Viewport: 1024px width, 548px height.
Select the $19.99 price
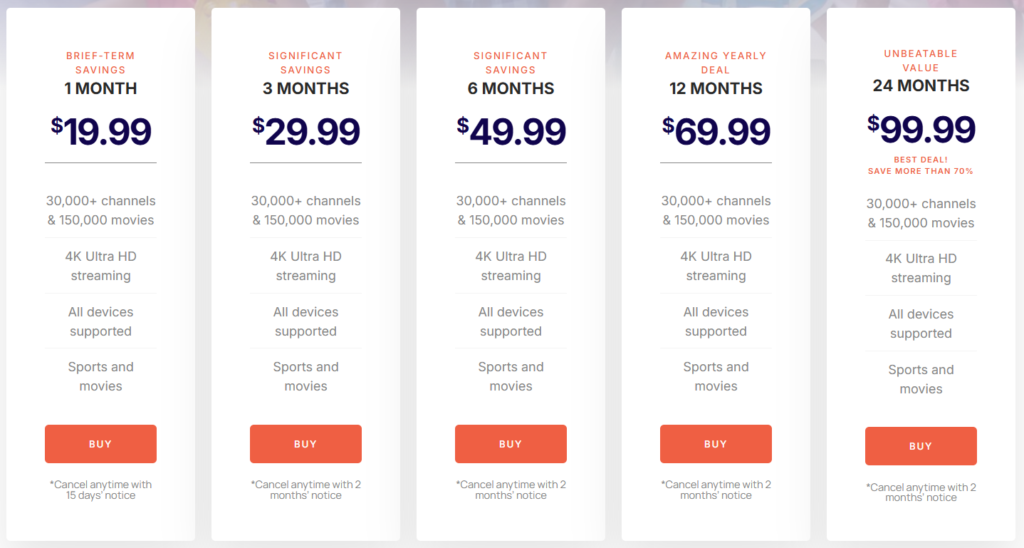101,131
